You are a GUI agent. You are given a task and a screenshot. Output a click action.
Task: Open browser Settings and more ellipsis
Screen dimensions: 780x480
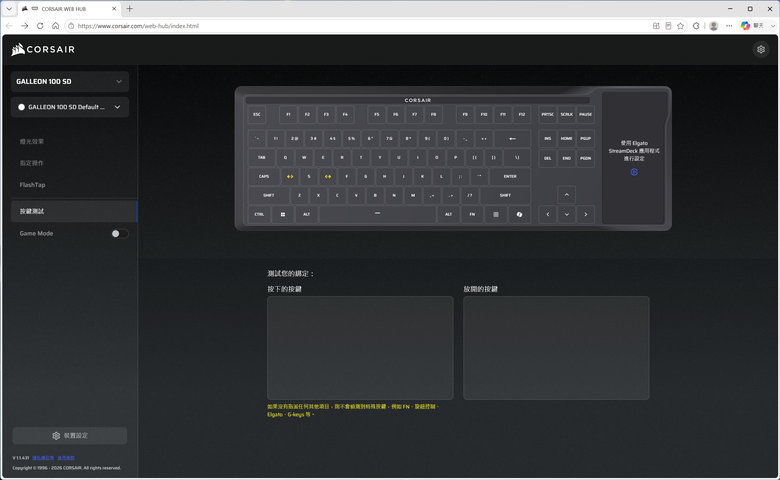(x=729, y=26)
